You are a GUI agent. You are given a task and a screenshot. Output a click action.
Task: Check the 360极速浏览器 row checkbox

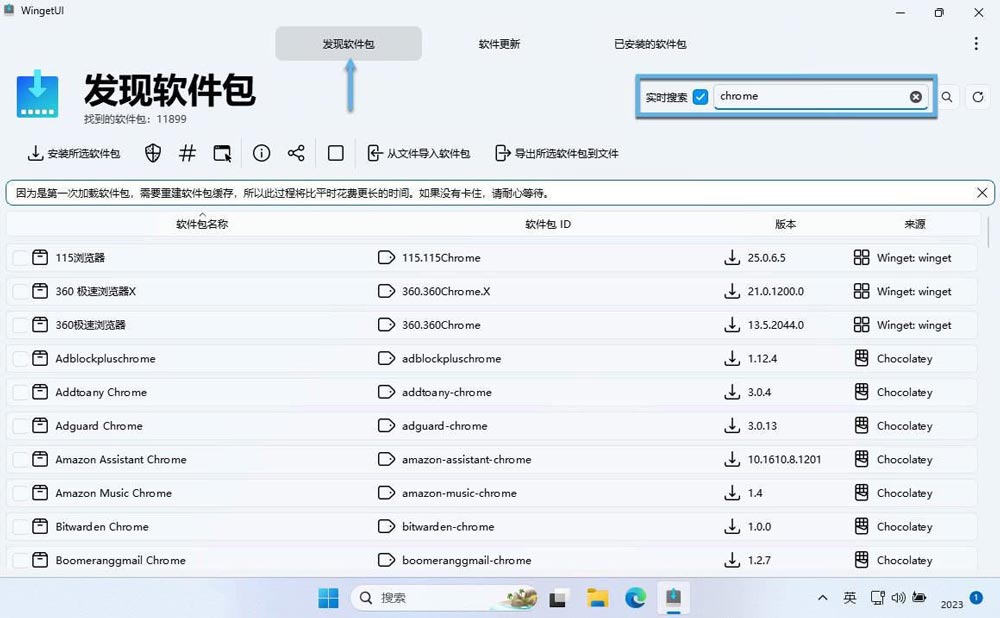click(20, 325)
